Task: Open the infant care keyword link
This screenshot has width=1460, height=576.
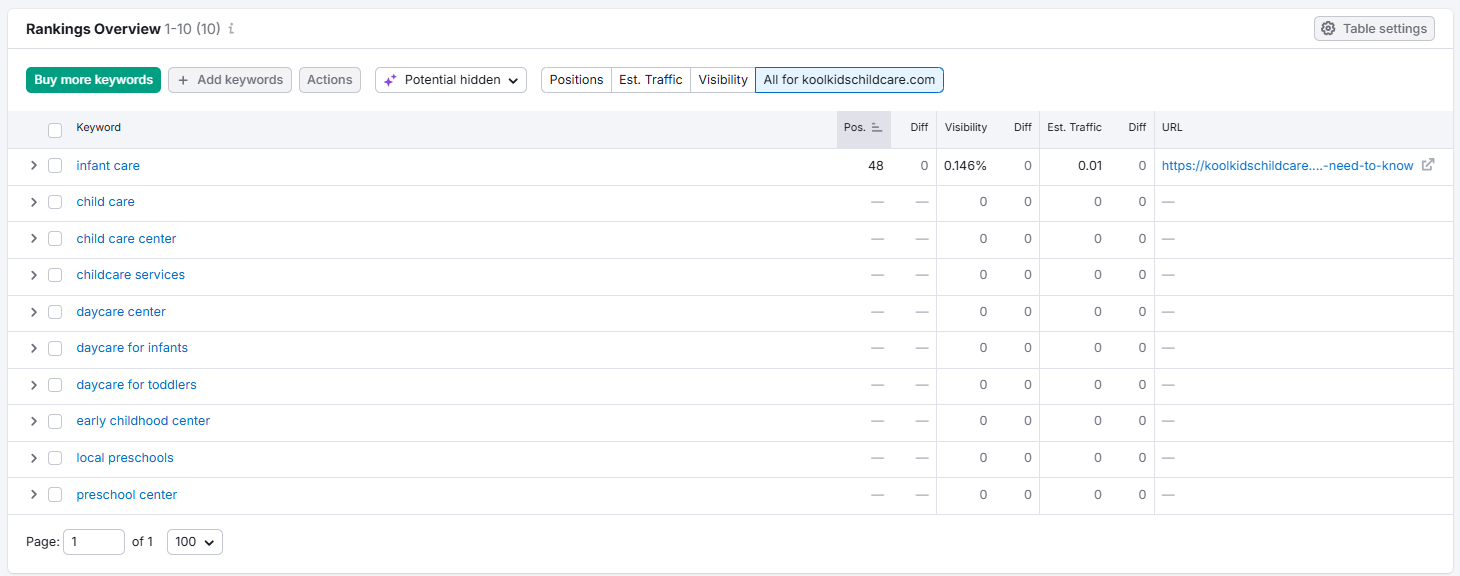Action: click(x=108, y=165)
